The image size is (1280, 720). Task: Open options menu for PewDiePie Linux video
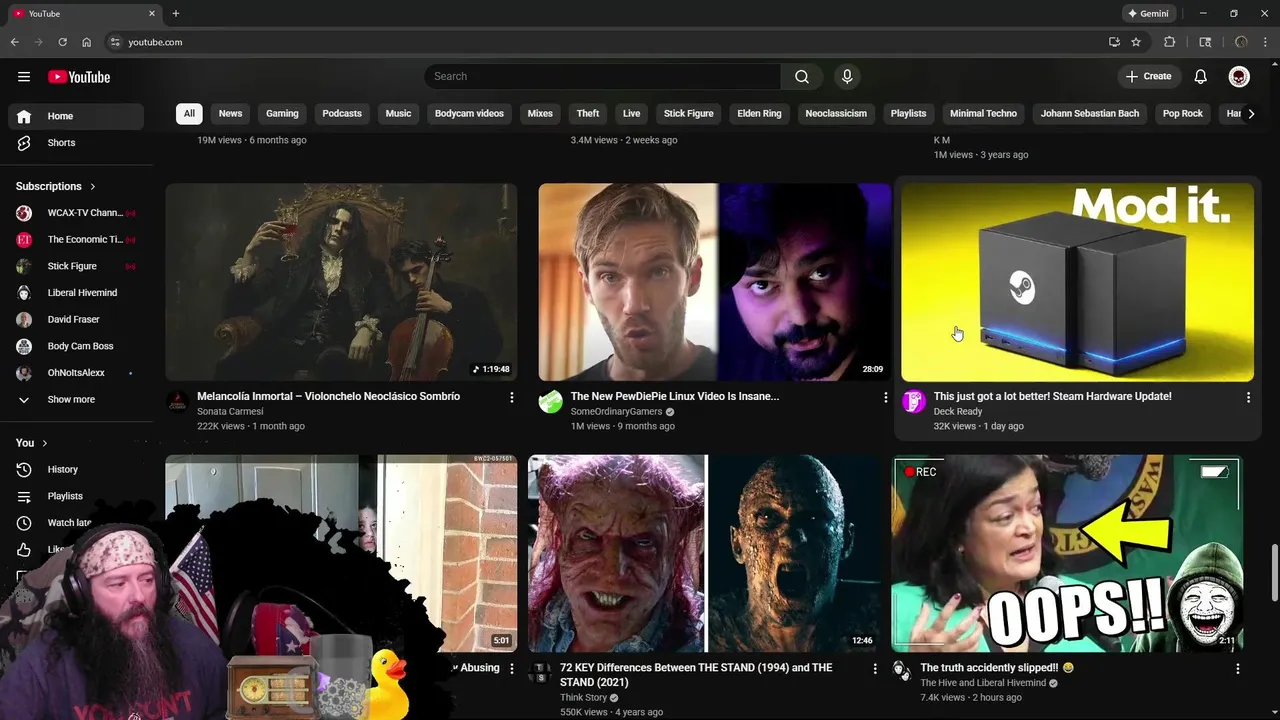885,398
